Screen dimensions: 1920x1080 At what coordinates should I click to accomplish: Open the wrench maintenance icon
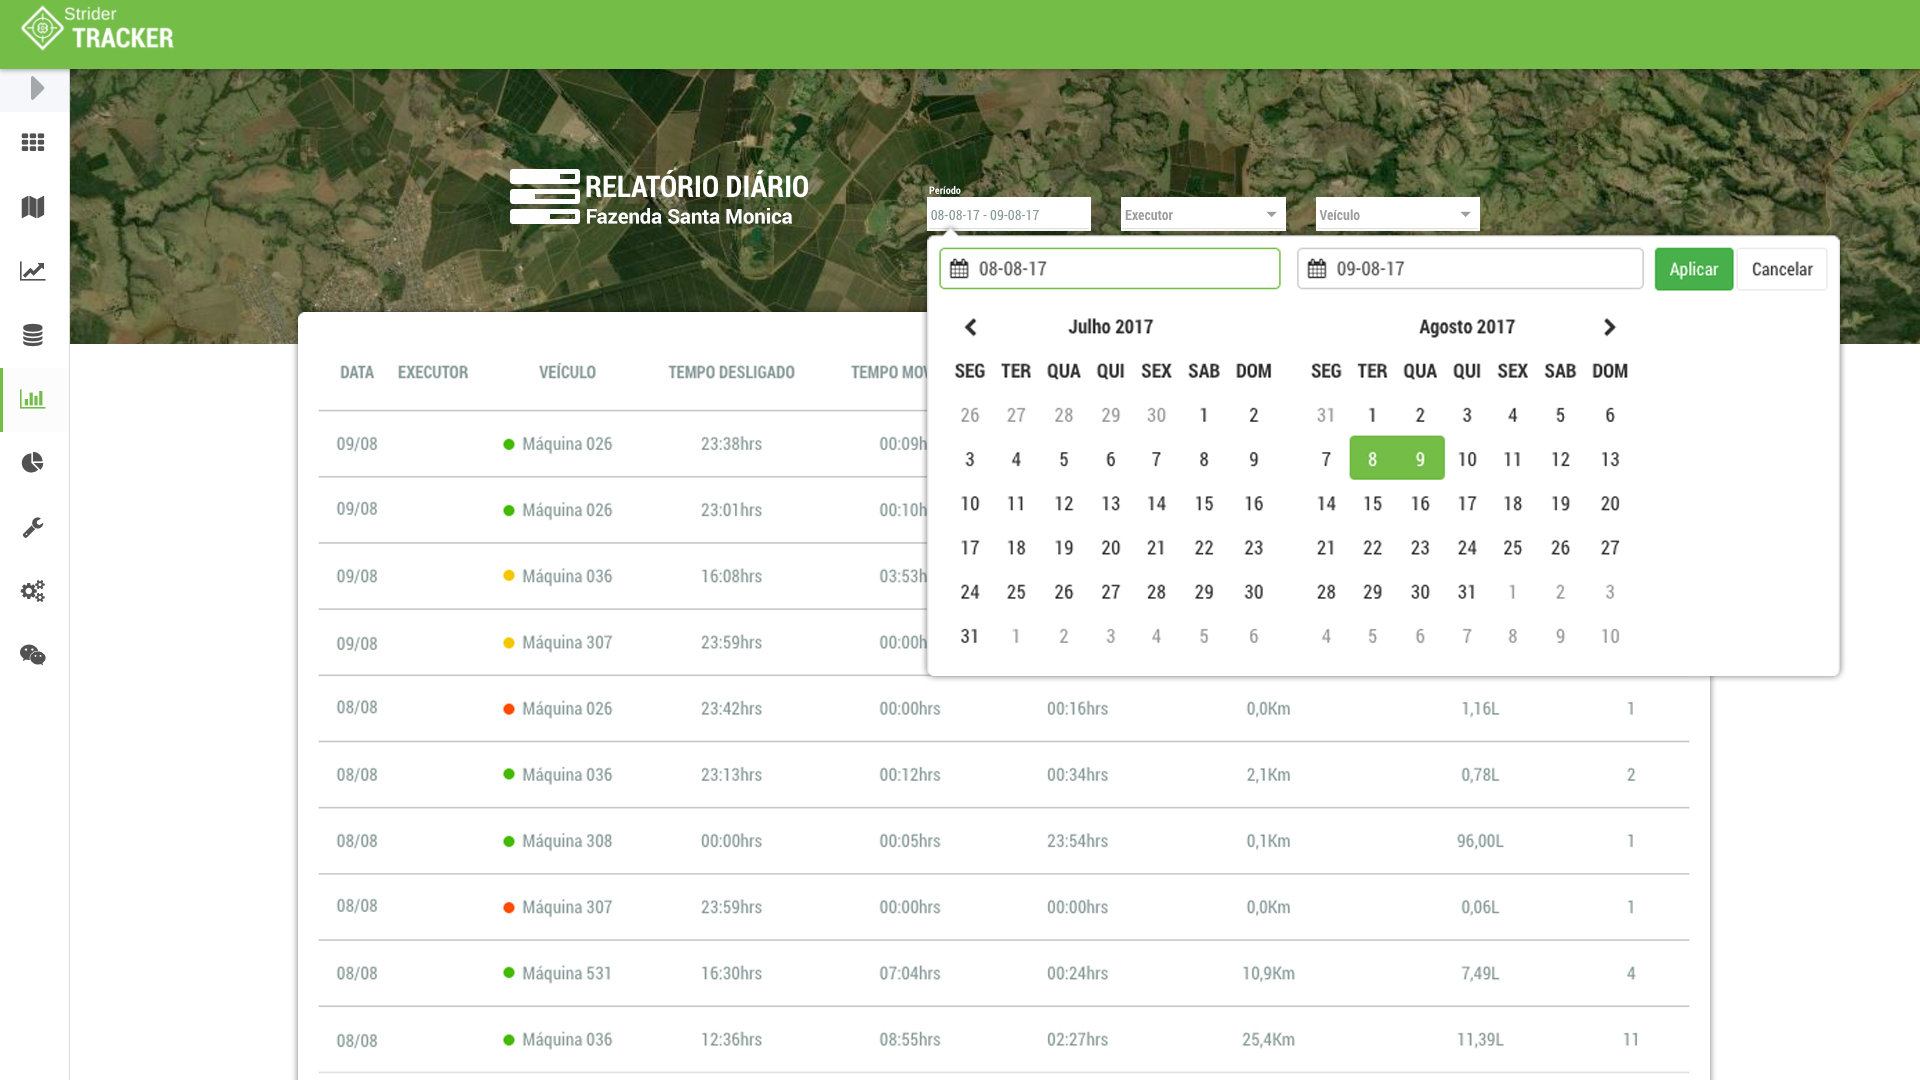(x=33, y=527)
